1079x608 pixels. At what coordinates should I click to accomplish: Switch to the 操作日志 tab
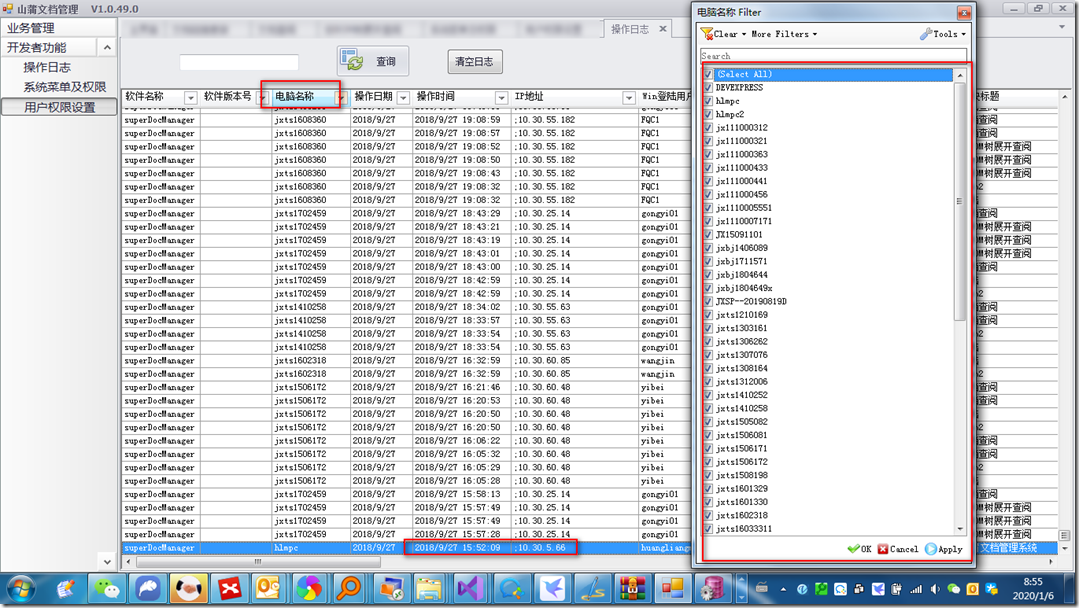630,29
